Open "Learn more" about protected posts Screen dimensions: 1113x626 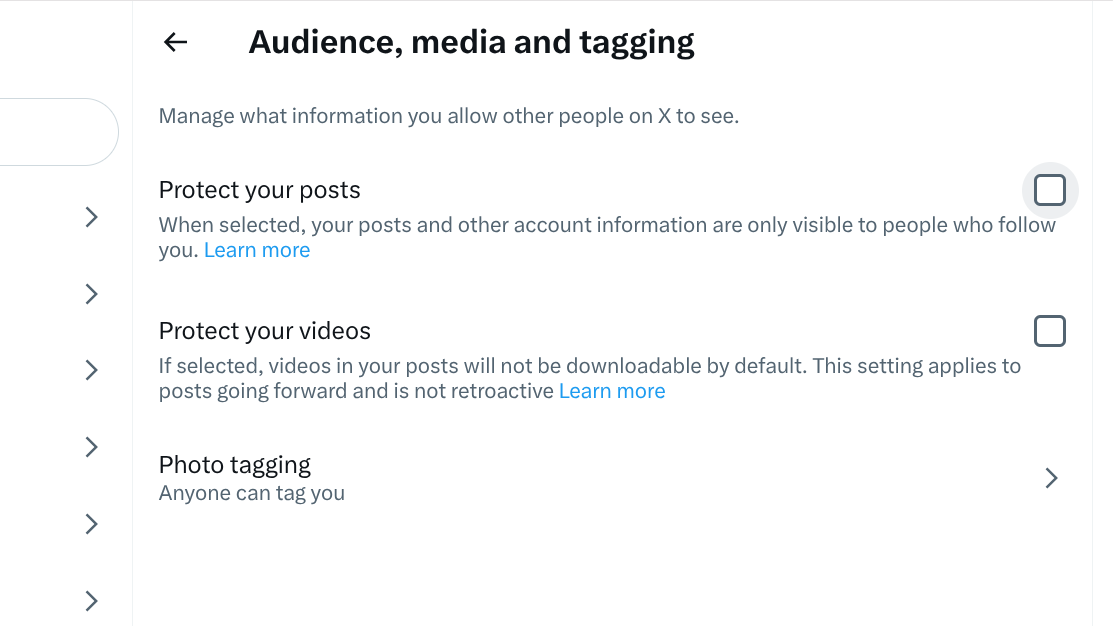[x=257, y=250]
